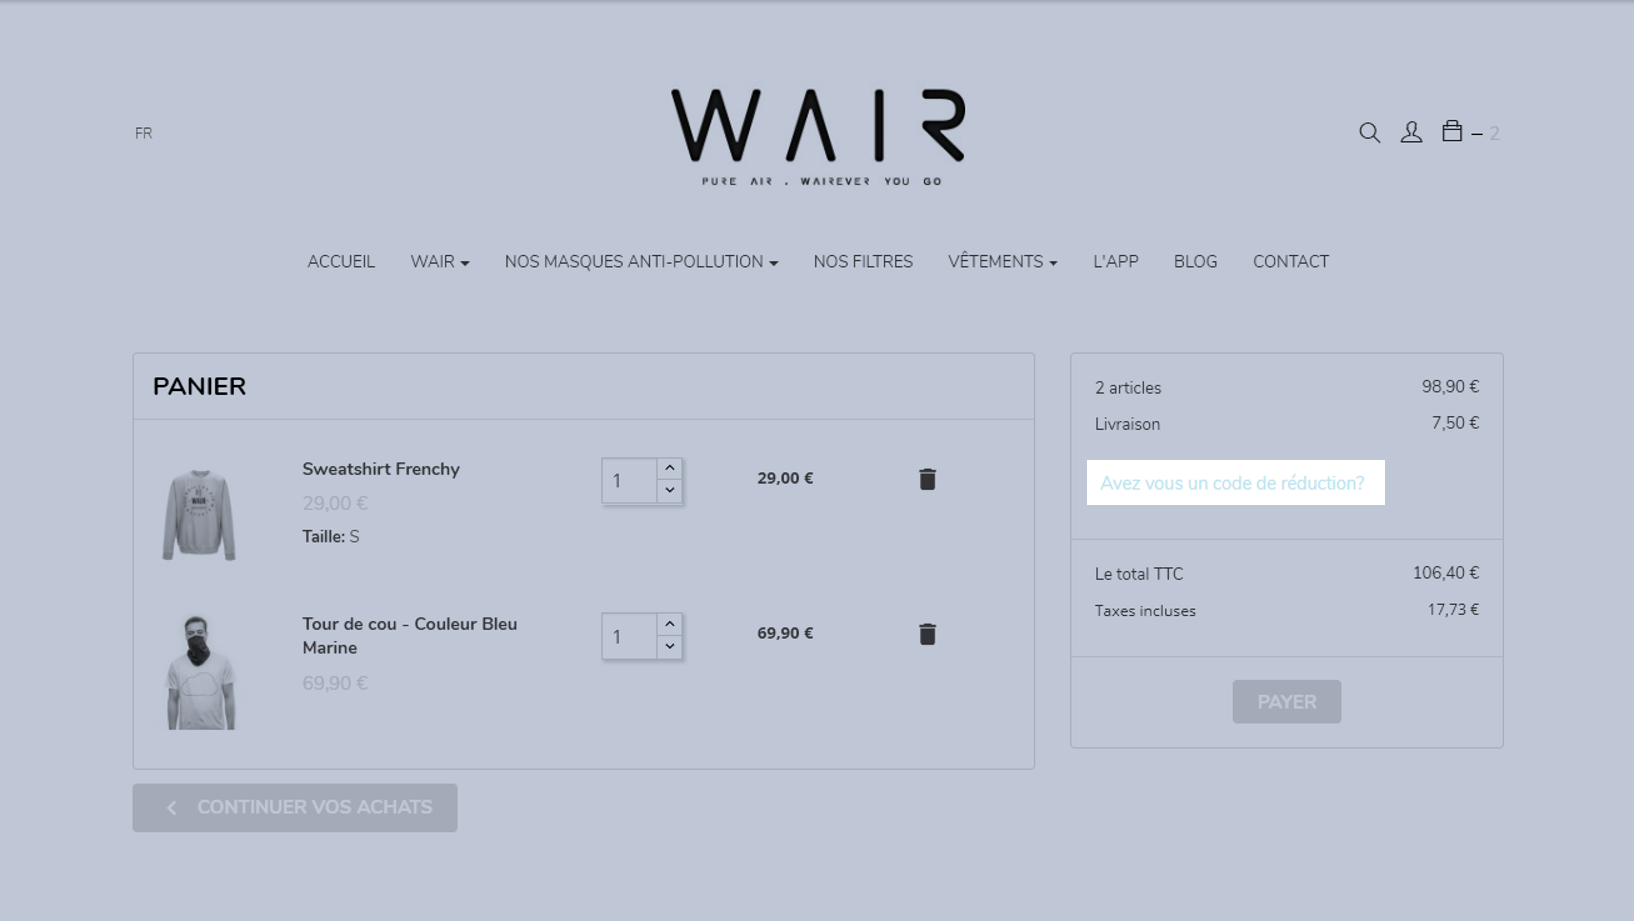Click the '17,73 €' taxes value
Image resolution: width=1634 pixels, height=921 pixels.
coord(1453,610)
